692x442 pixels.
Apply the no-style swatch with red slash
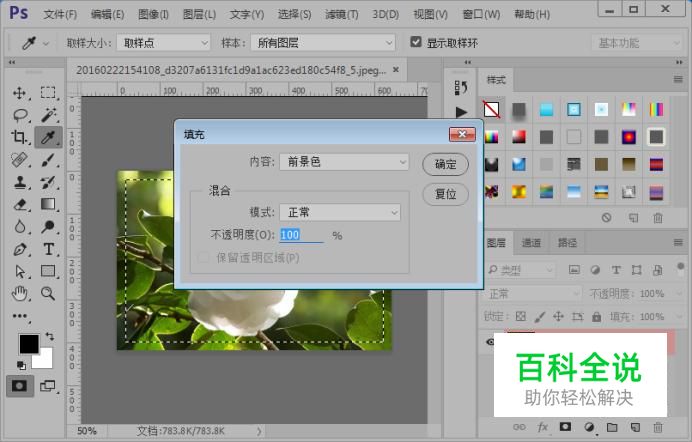click(491, 109)
